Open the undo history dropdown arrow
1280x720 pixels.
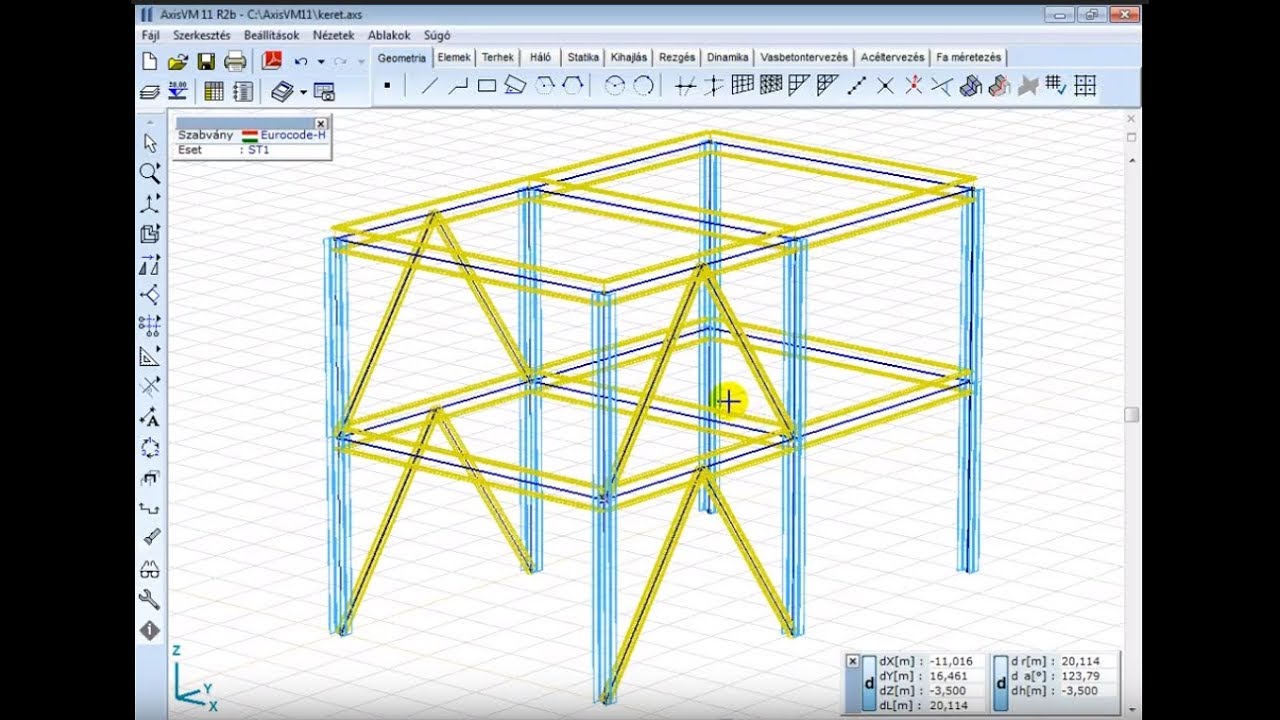(x=321, y=62)
